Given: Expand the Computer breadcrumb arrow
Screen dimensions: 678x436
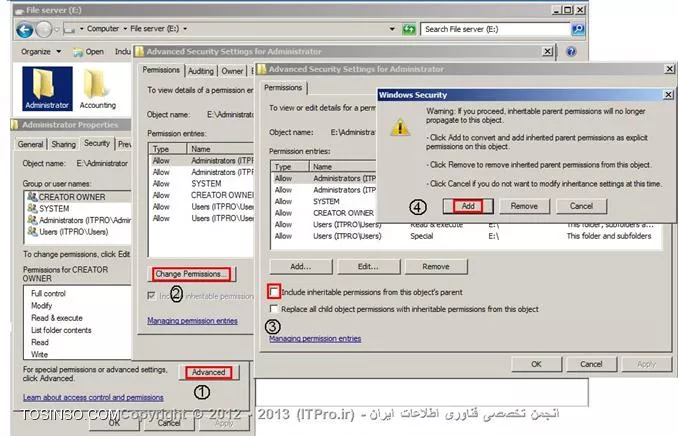Looking at the screenshot, I should pyautogui.click(x=125, y=29).
